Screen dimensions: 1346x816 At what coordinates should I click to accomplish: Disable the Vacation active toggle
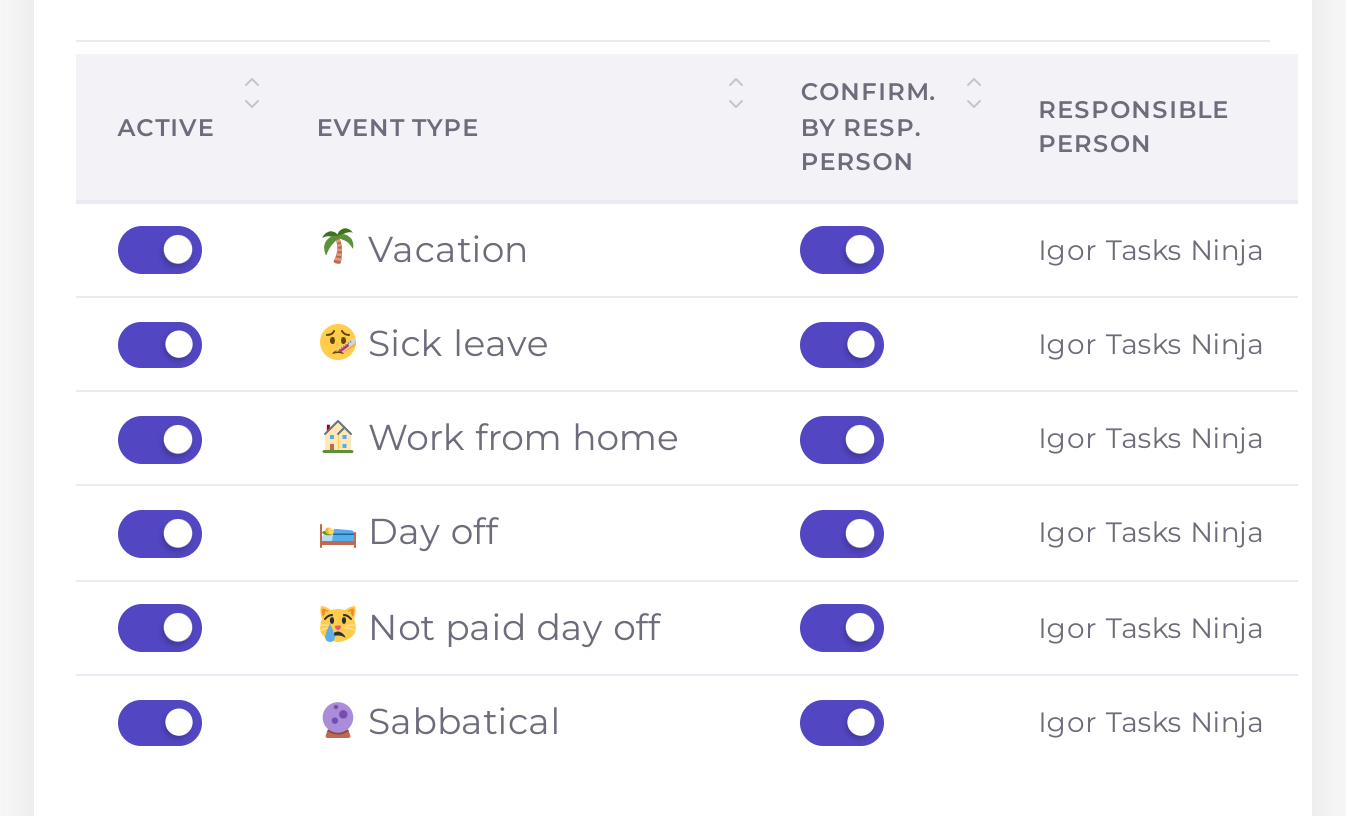tap(160, 250)
